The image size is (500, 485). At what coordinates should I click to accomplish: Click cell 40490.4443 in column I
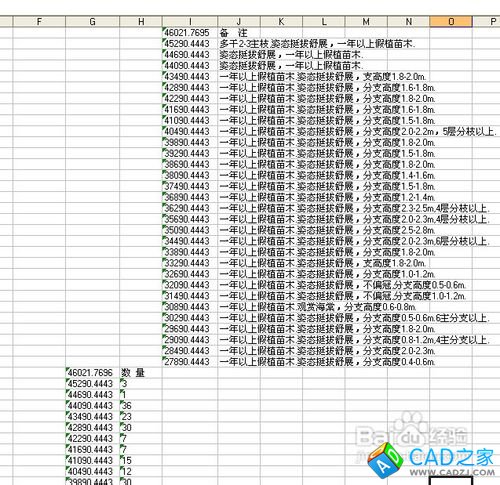(190, 132)
